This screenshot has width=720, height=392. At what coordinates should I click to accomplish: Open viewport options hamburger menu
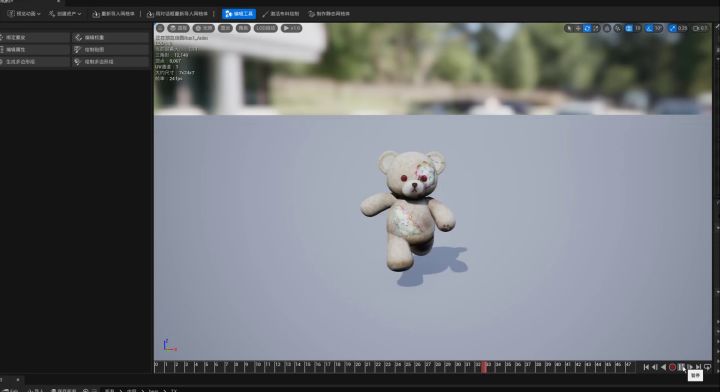[x=160, y=28]
